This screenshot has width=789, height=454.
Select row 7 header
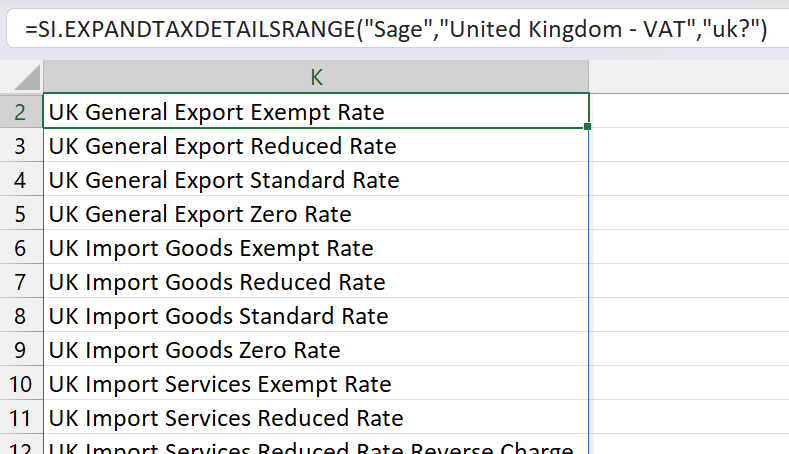(21, 282)
